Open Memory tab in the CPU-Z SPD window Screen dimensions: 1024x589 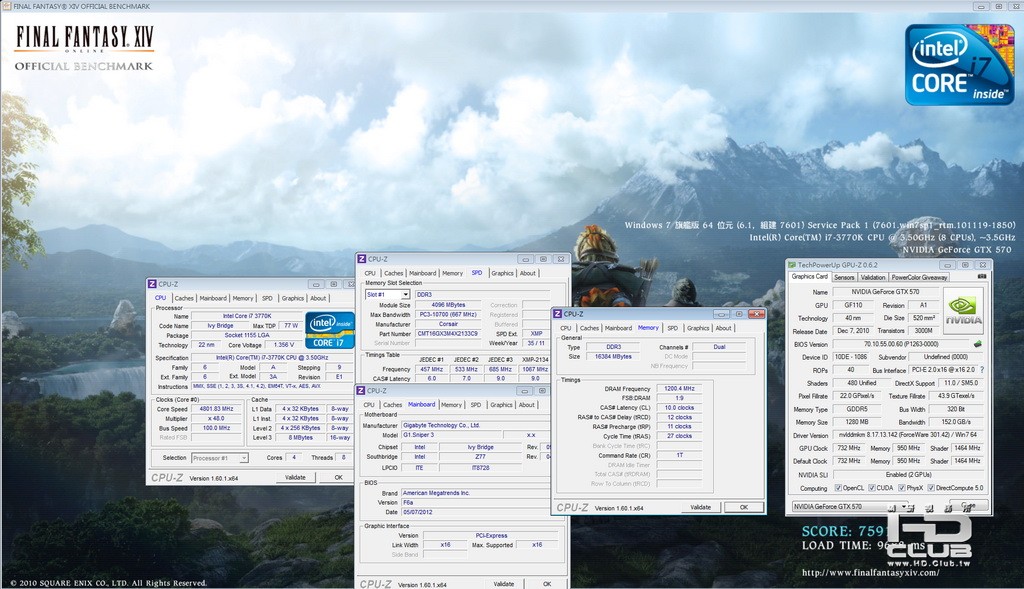(452, 273)
